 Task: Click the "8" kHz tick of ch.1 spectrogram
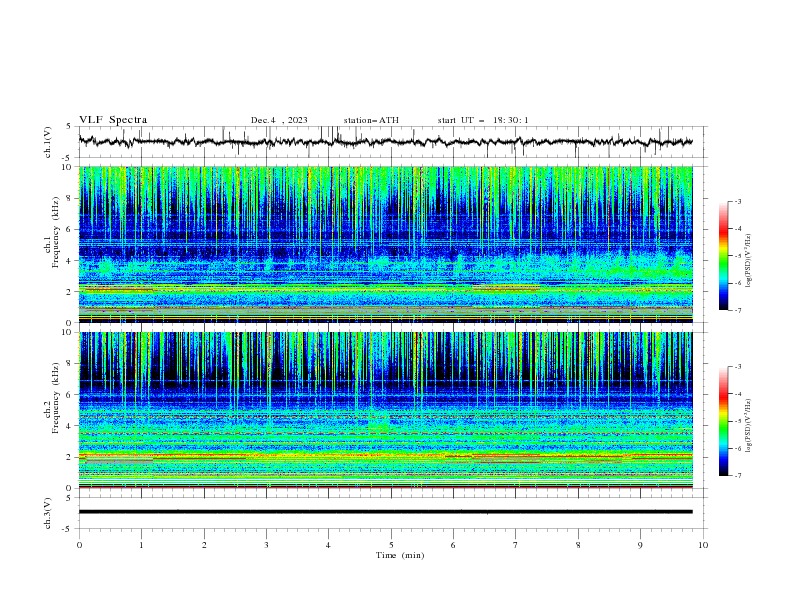coord(70,198)
